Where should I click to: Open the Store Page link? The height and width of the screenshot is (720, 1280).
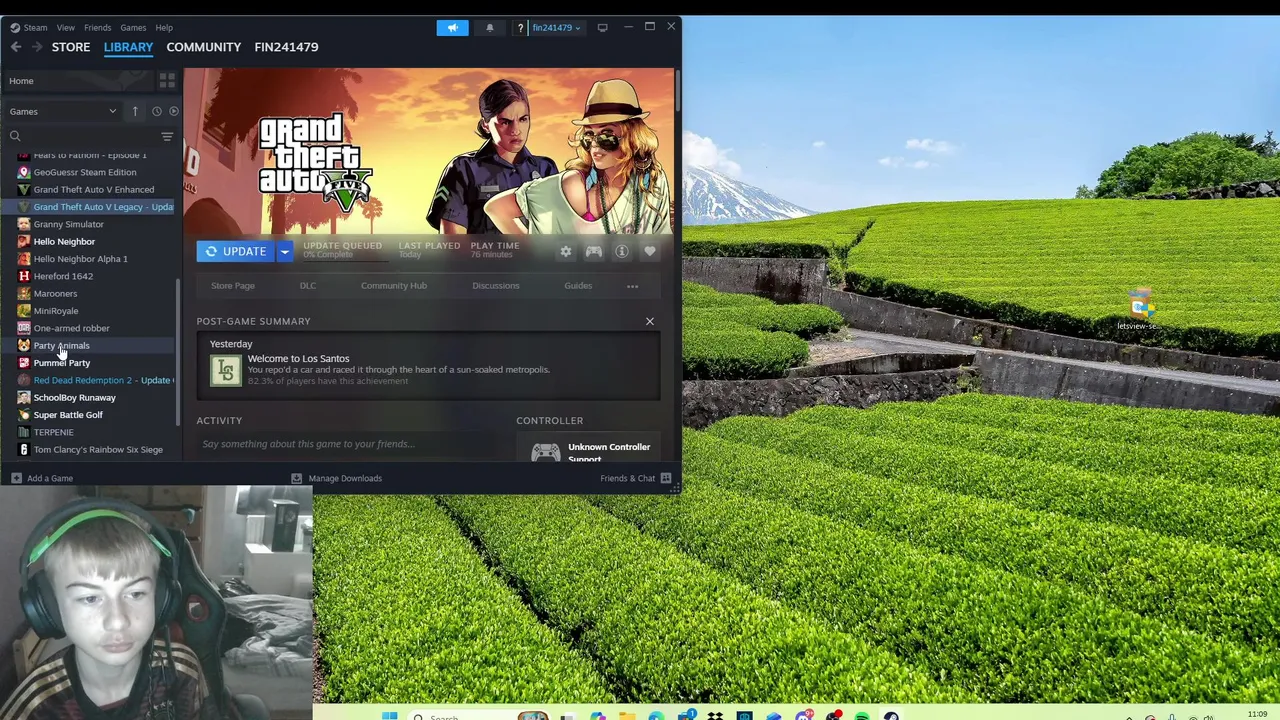(233, 286)
